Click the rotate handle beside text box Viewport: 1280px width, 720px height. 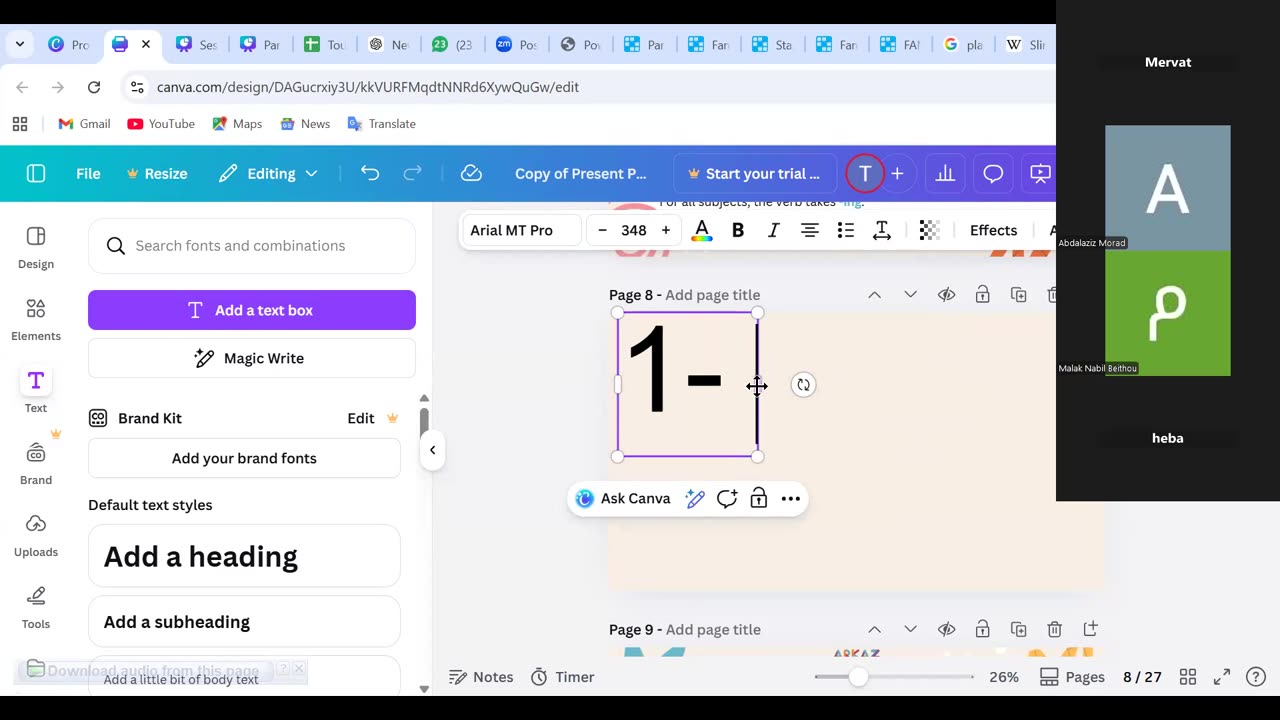[x=803, y=385]
